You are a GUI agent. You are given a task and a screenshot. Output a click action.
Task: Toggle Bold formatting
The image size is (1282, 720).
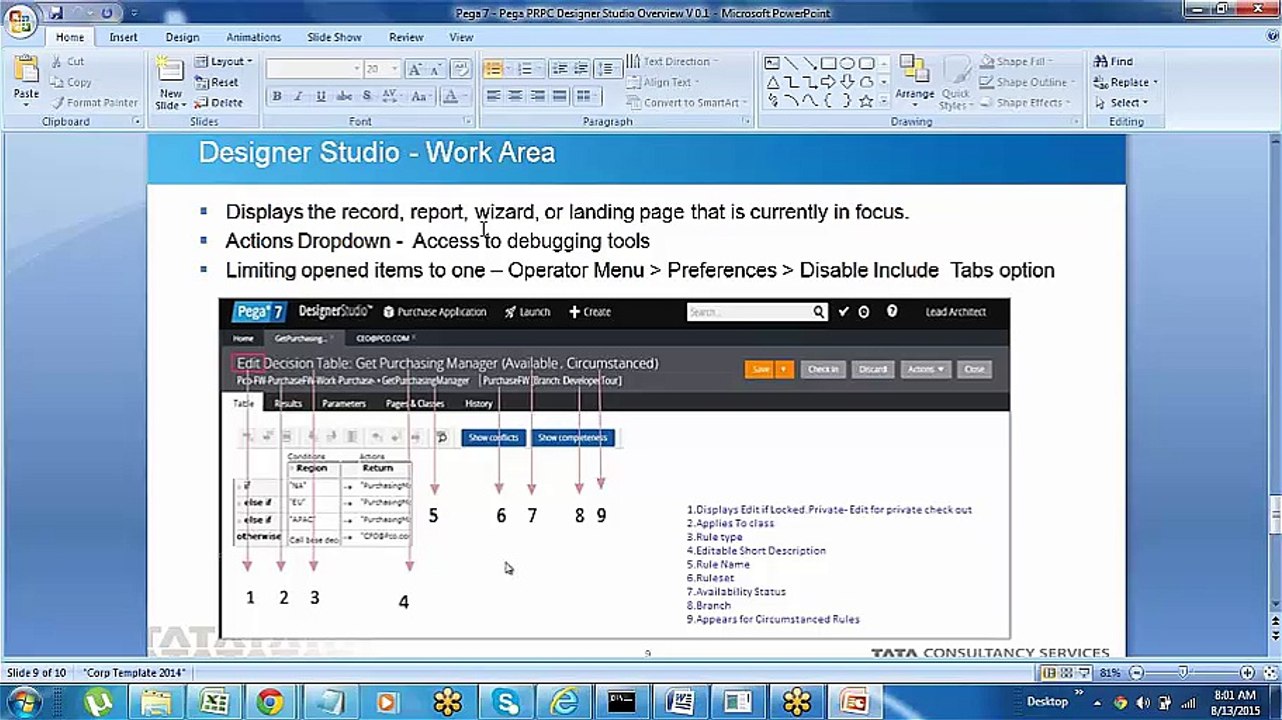click(277, 96)
